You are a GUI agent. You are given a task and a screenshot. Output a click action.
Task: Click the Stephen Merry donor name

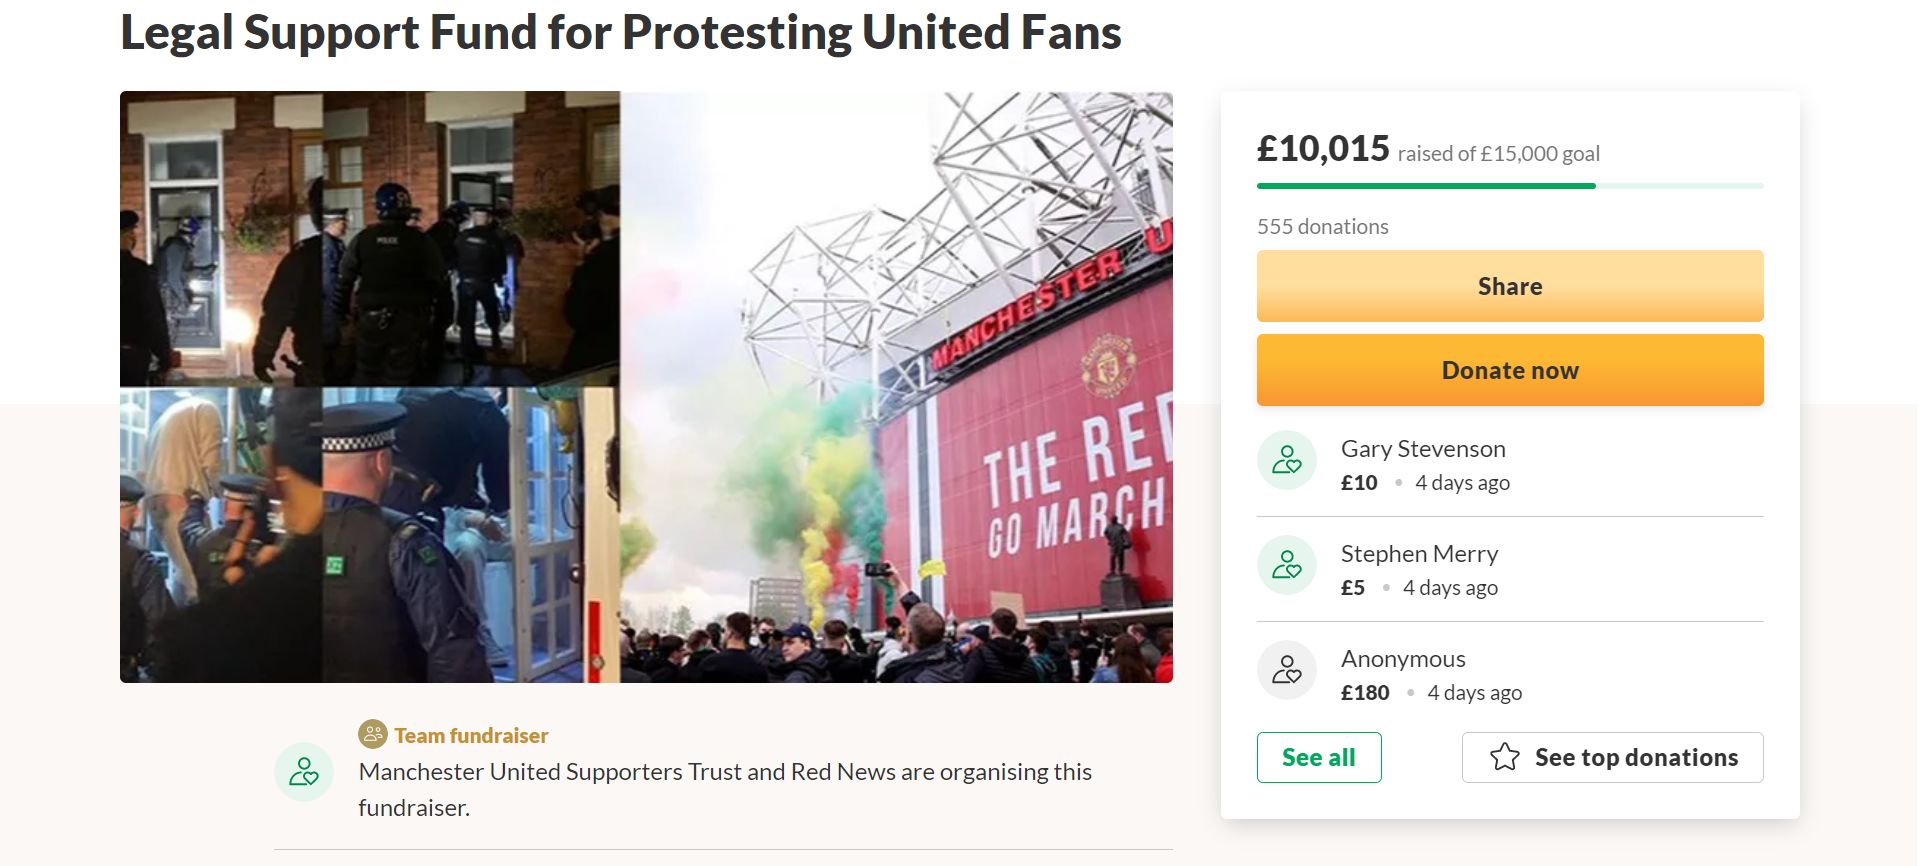click(x=1418, y=554)
